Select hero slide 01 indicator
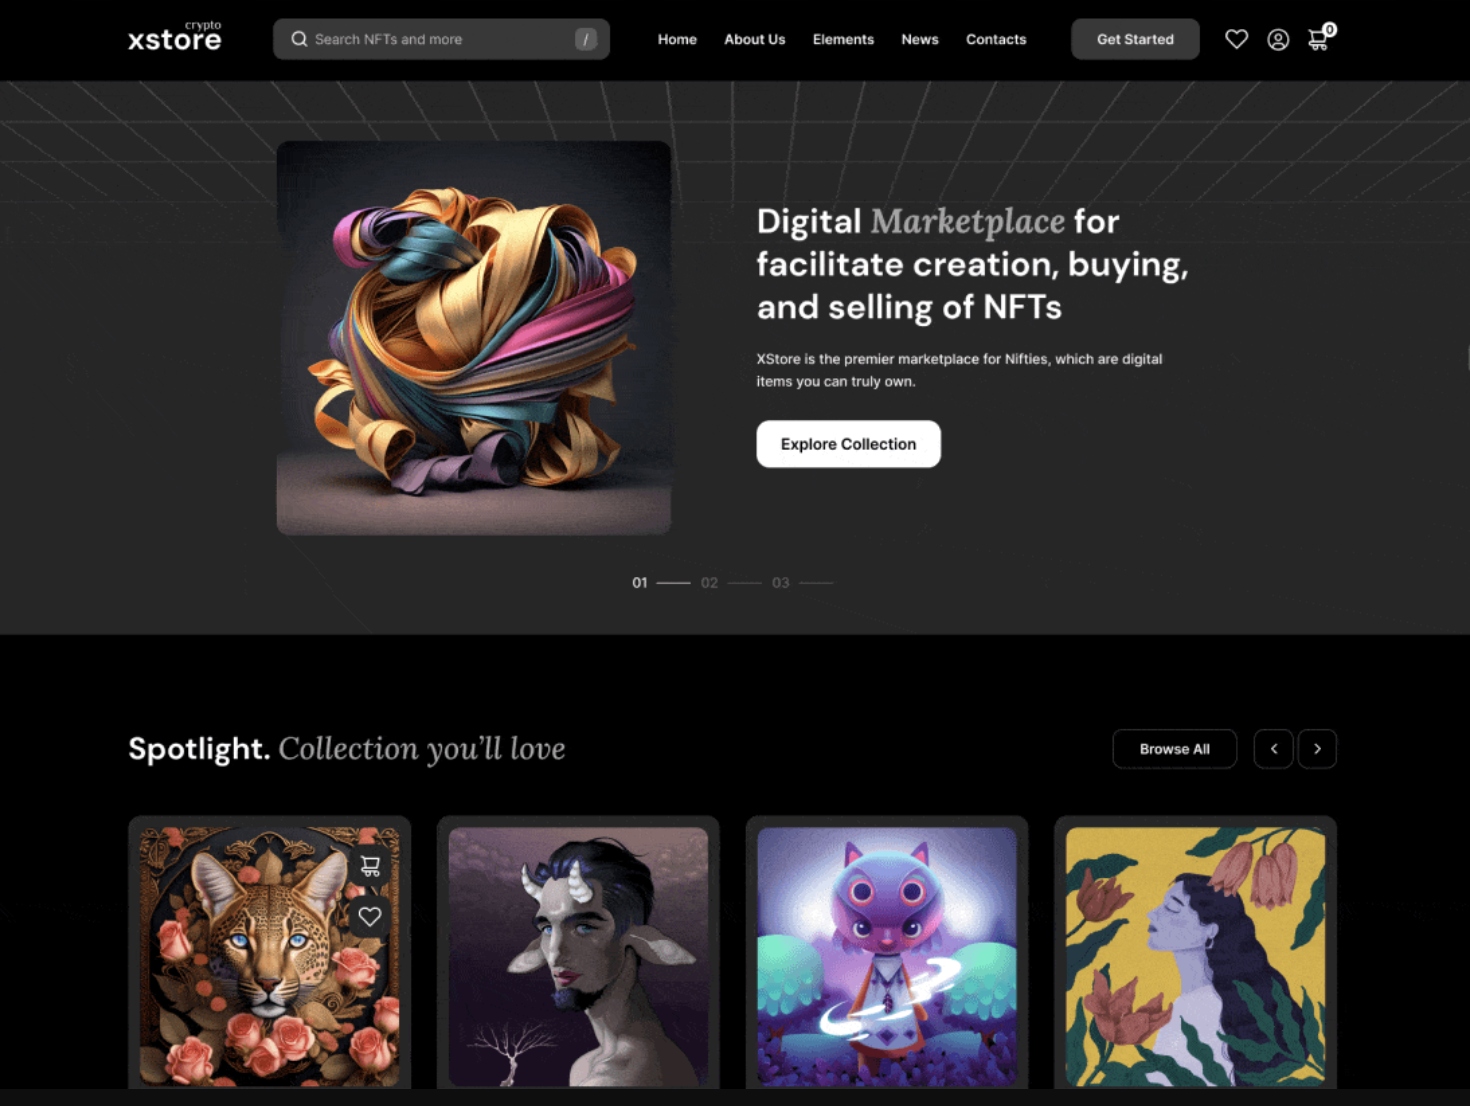The height and width of the screenshot is (1106, 1470). (640, 583)
